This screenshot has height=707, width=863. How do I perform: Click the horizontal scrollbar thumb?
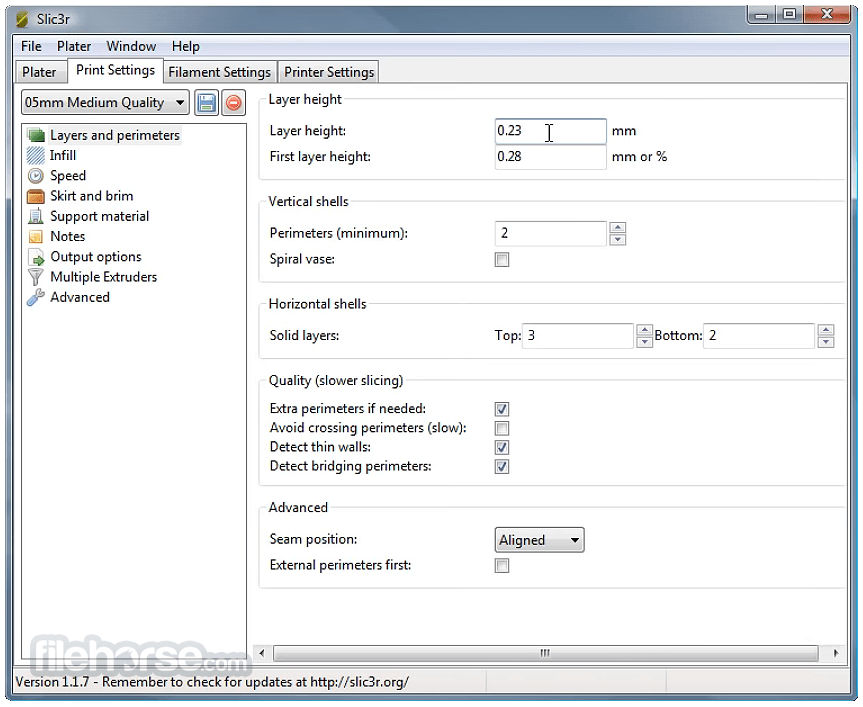pos(545,654)
